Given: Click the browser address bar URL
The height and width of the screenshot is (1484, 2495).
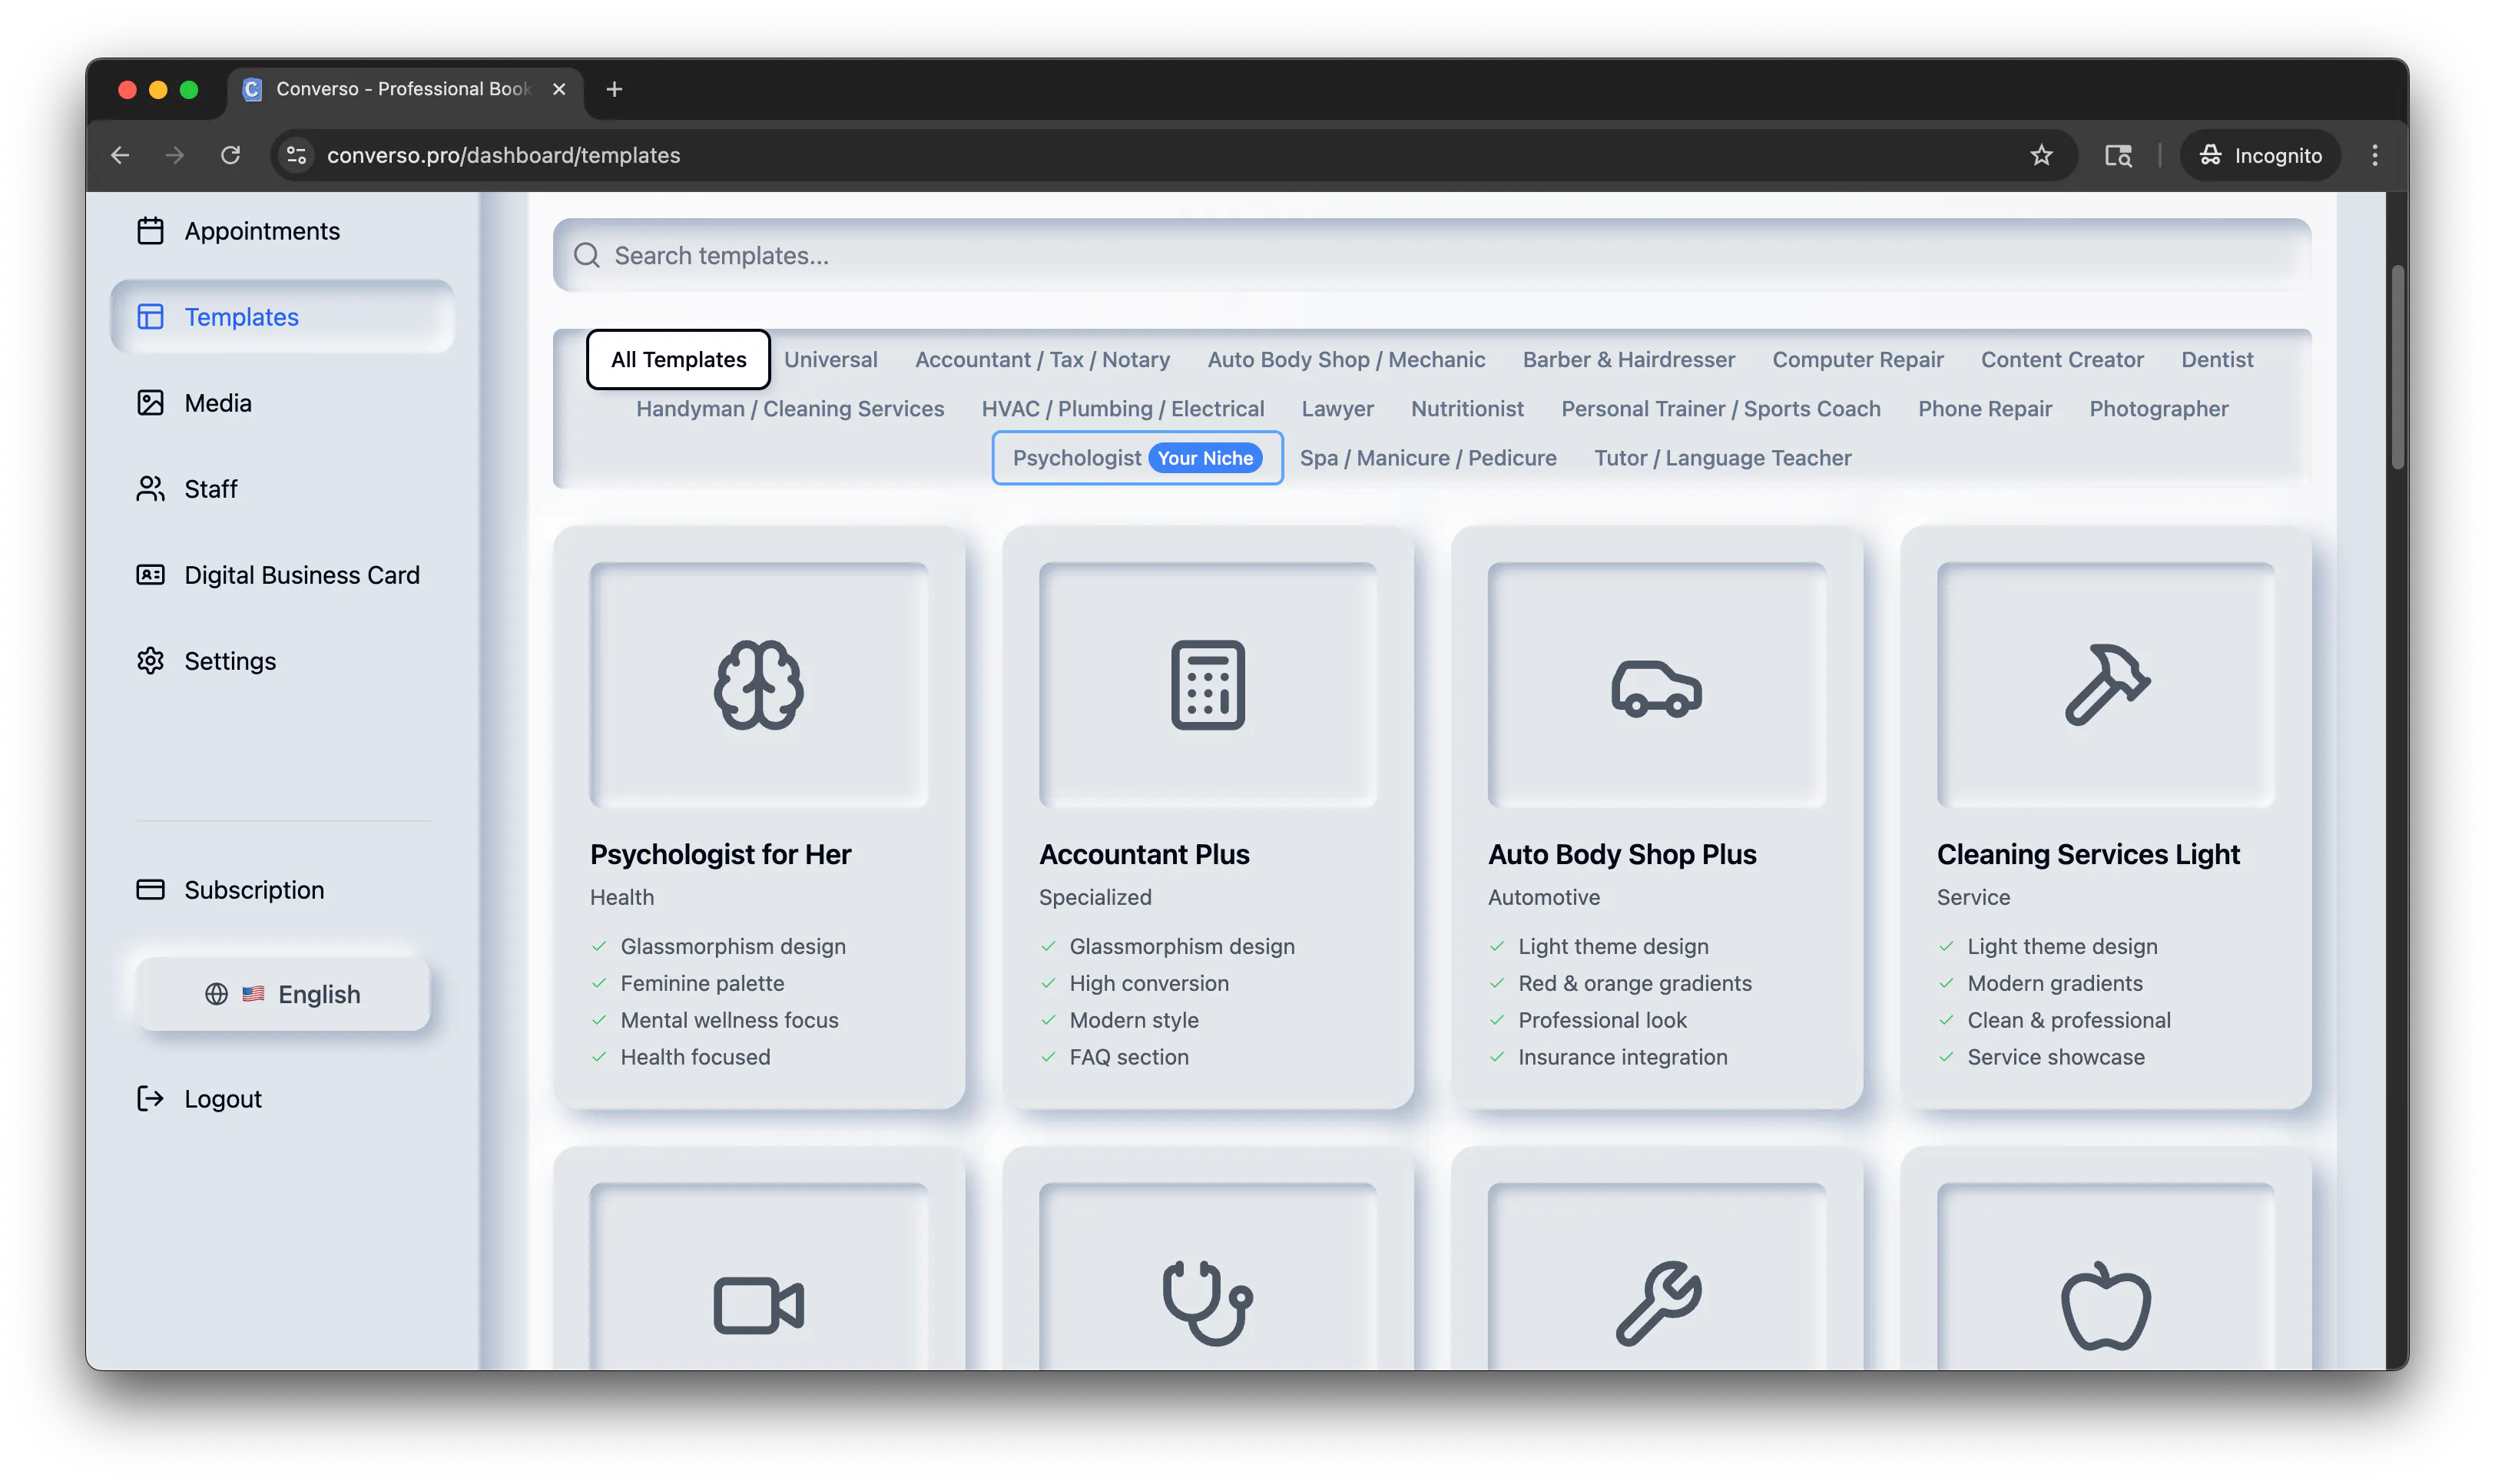Looking at the screenshot, I should click(x=503, y=155).
